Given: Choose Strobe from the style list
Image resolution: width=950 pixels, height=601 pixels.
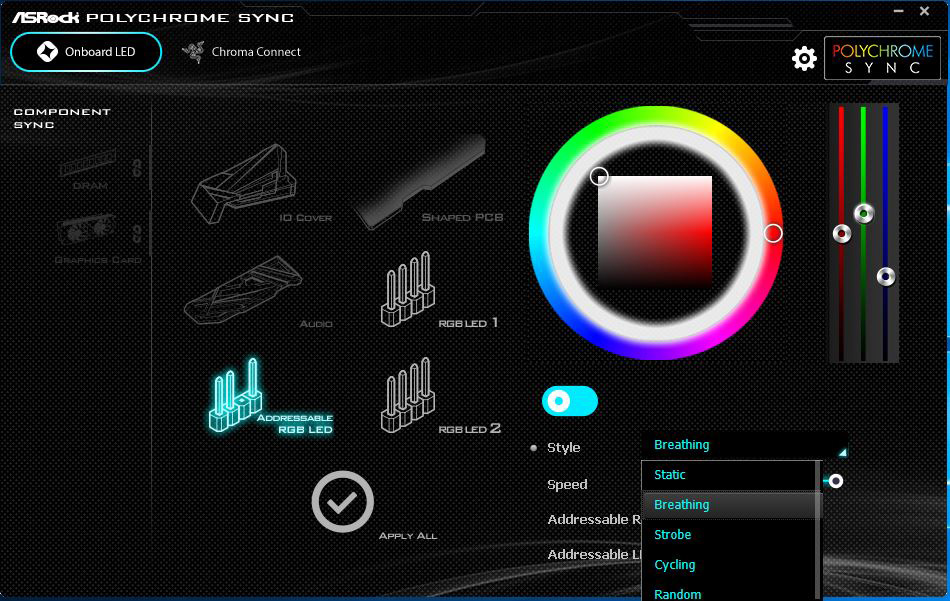Looking at the screenshot, I should click(x=730, y=535).
